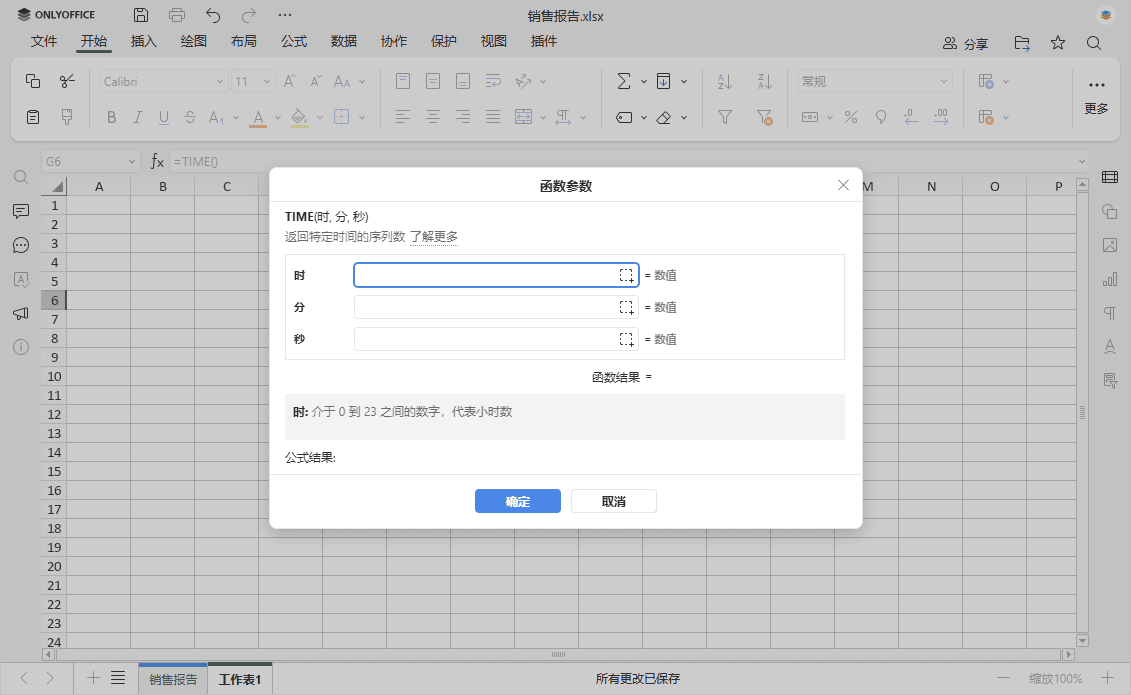Expand the G6 name box dropdown
Screen dimensions: 1131x695
pos(133,161)
